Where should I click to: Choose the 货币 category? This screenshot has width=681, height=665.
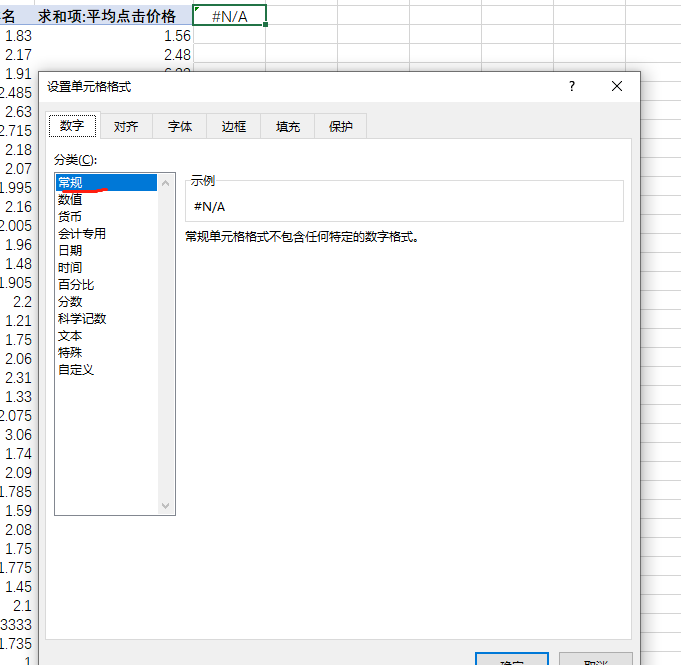pyautogui.click(x=71, y=216)
